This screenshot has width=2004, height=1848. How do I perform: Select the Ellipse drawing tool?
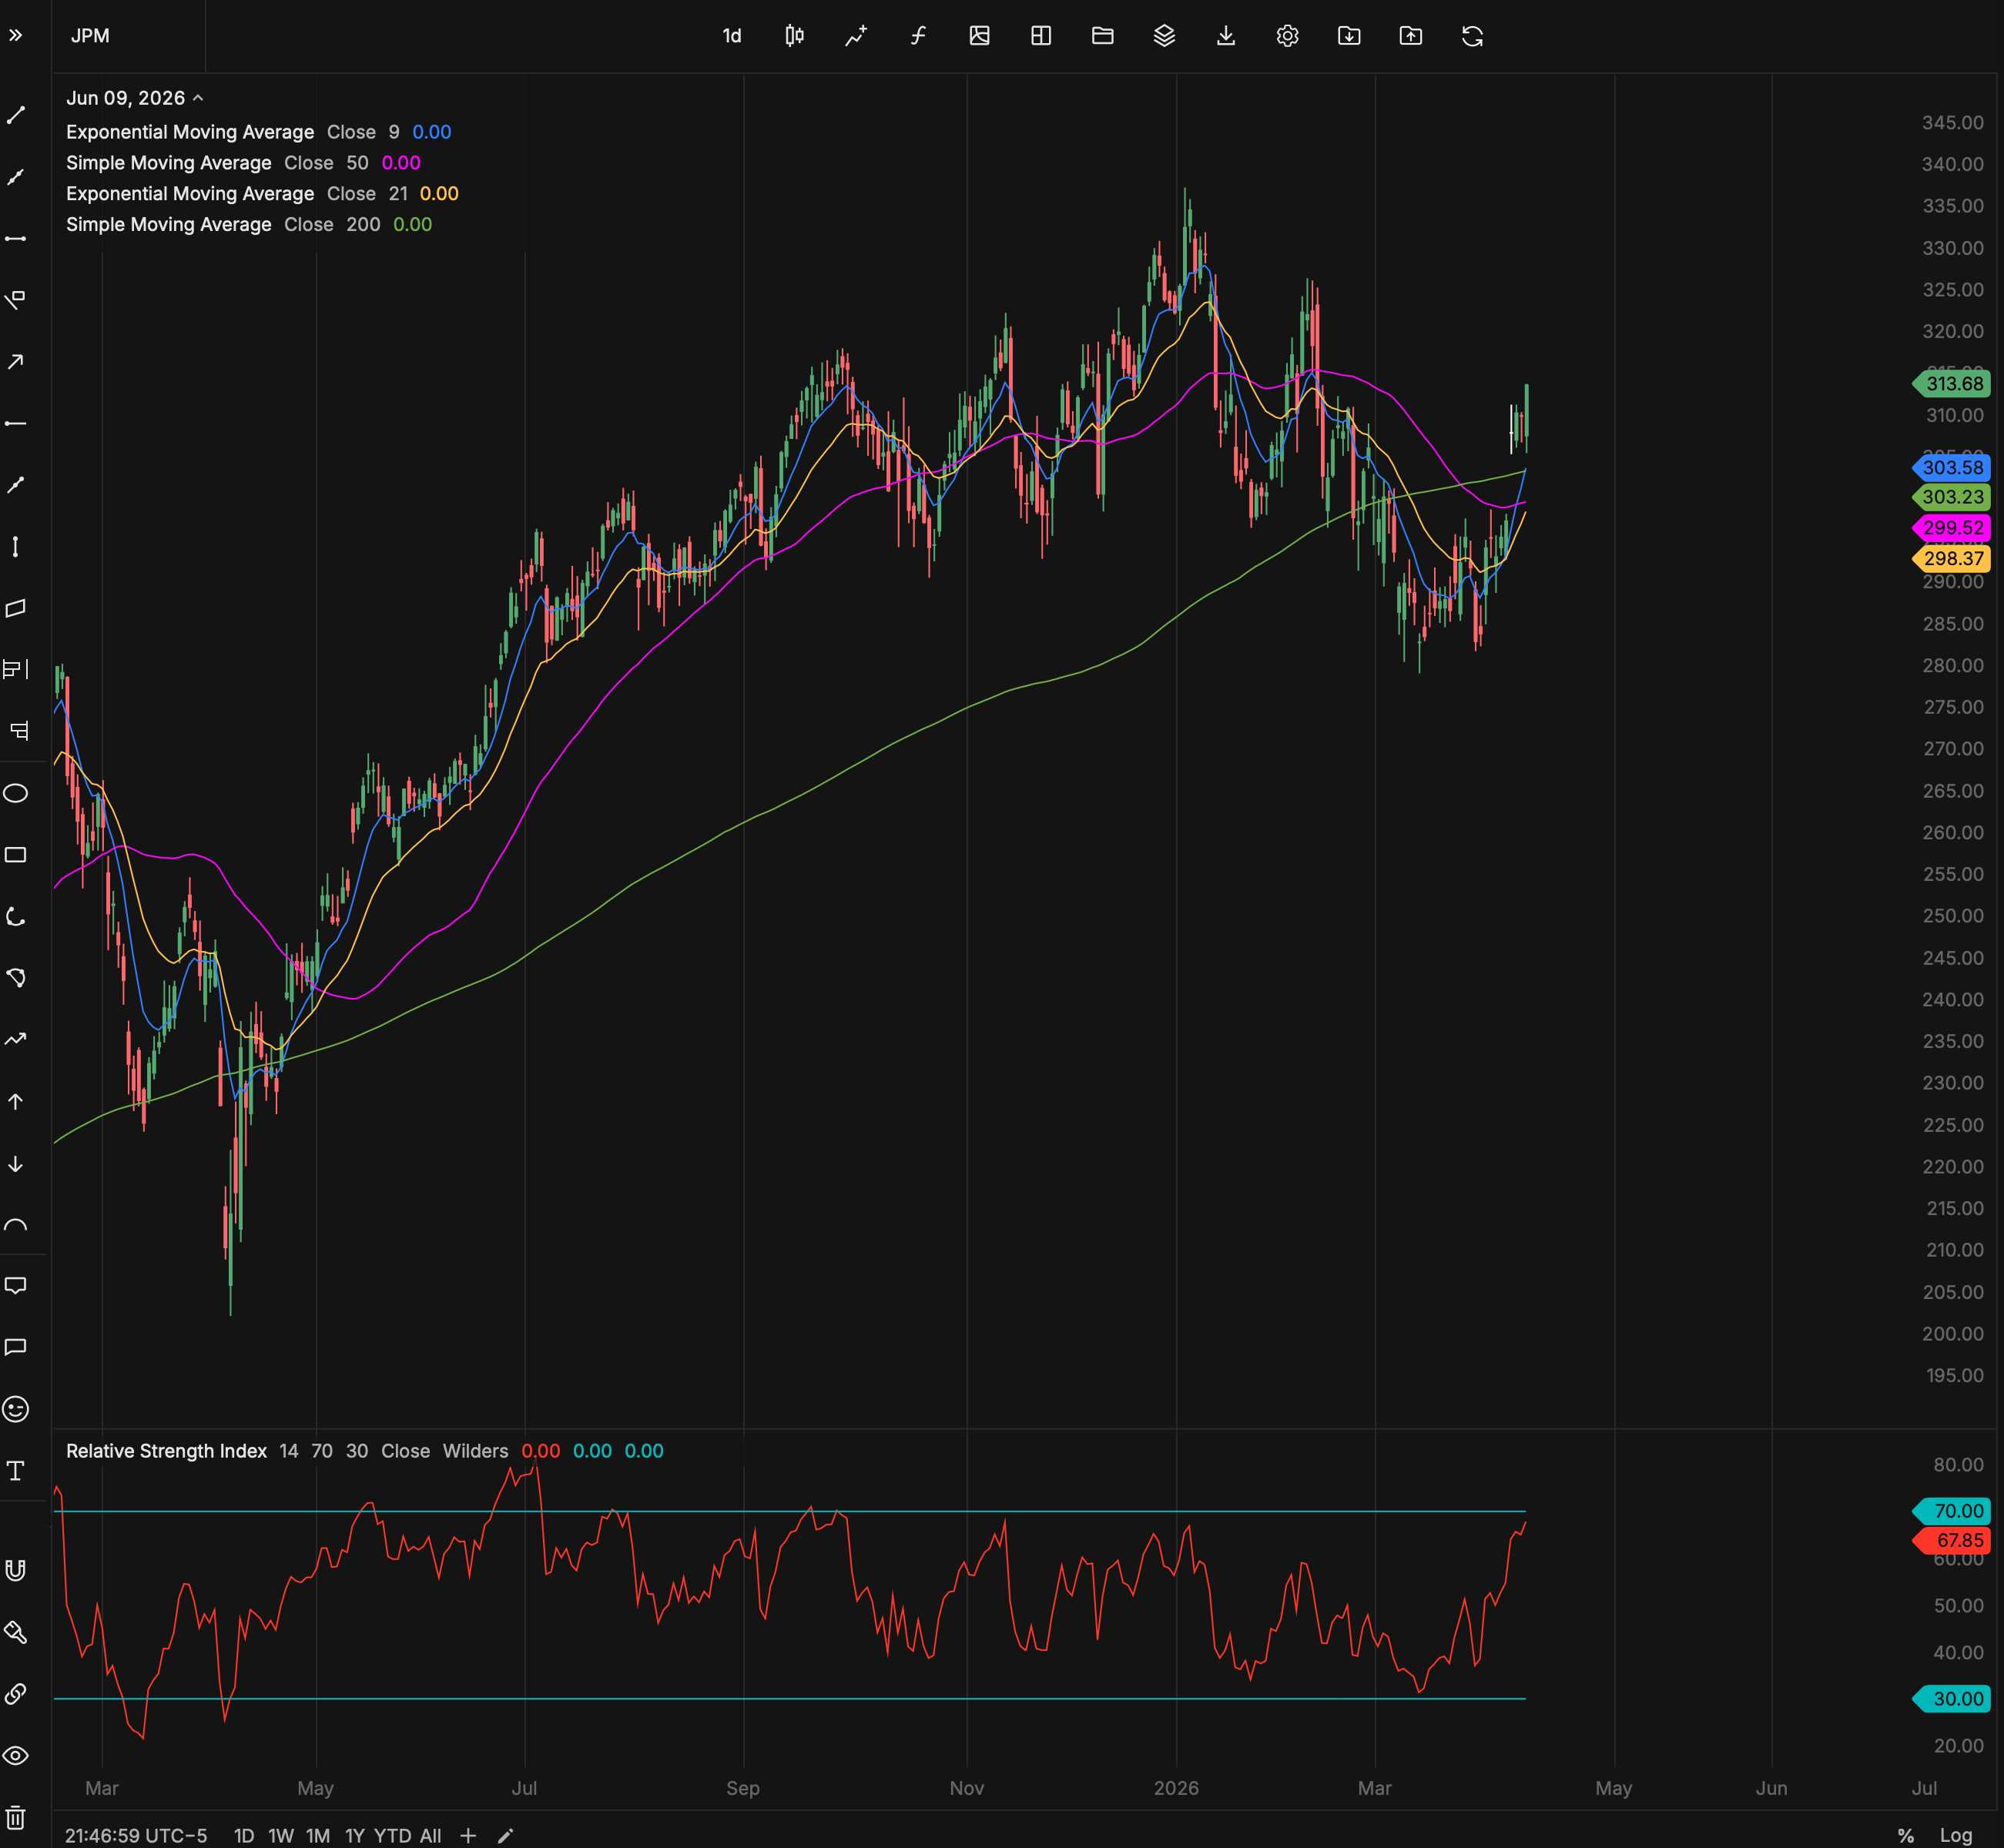coord(15,792)
